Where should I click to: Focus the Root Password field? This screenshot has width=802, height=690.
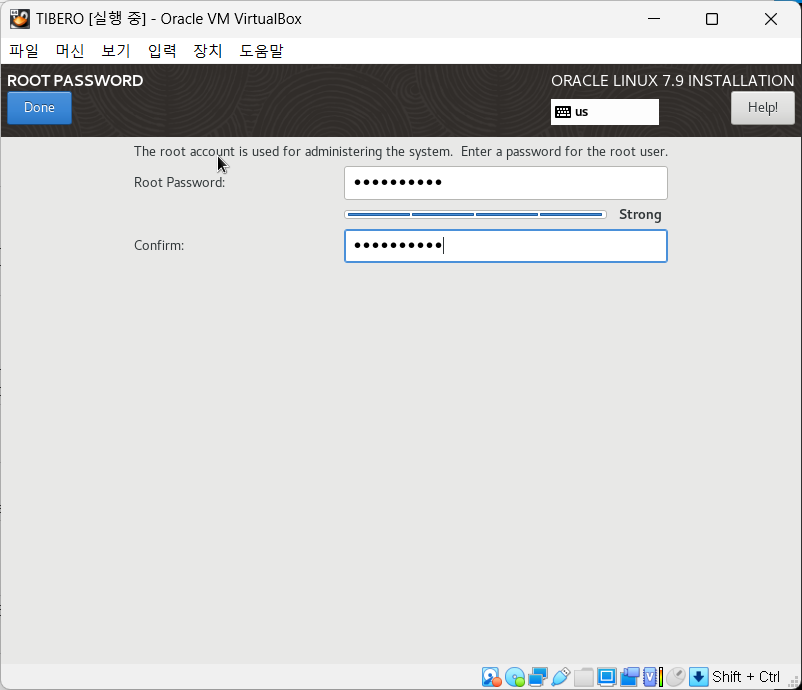(x=505, y=183)
